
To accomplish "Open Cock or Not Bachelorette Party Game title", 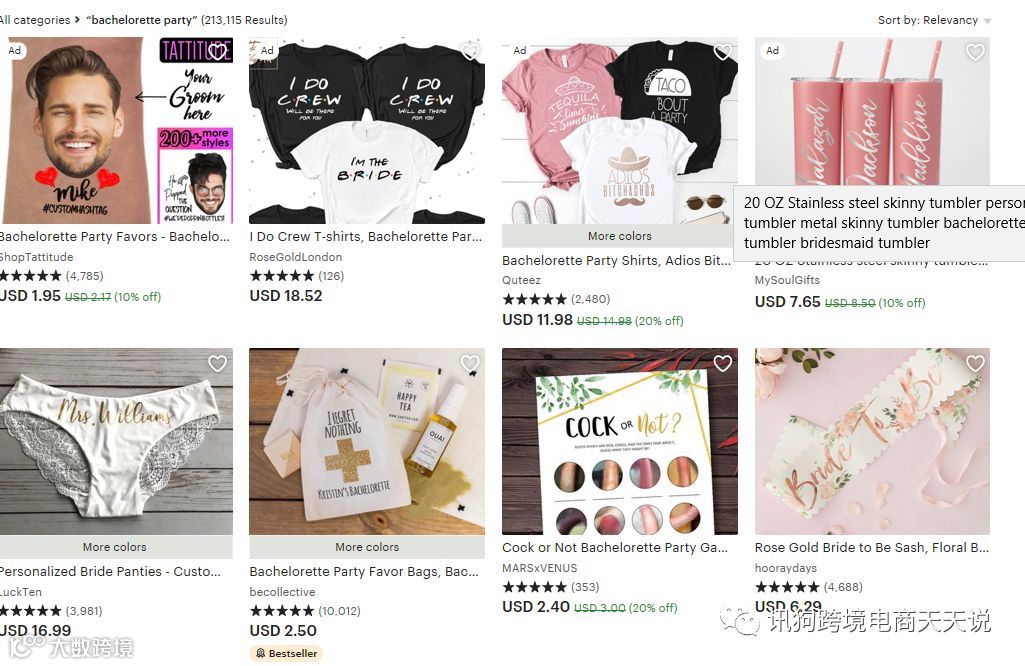I will point(614,548).
